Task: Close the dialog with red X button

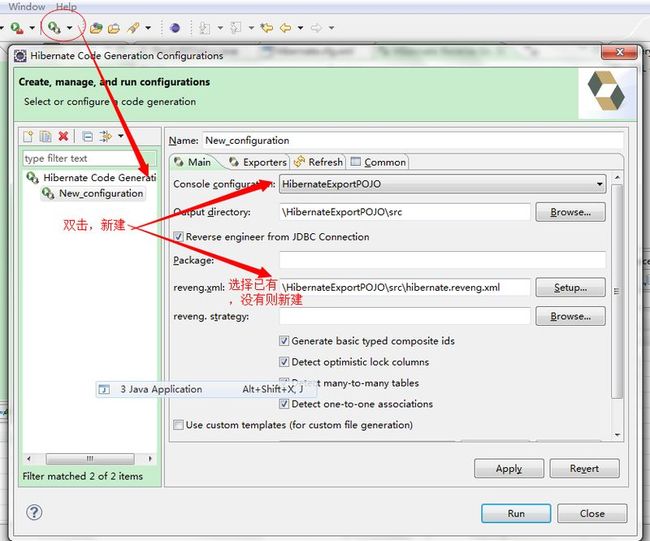Action: 619,52
